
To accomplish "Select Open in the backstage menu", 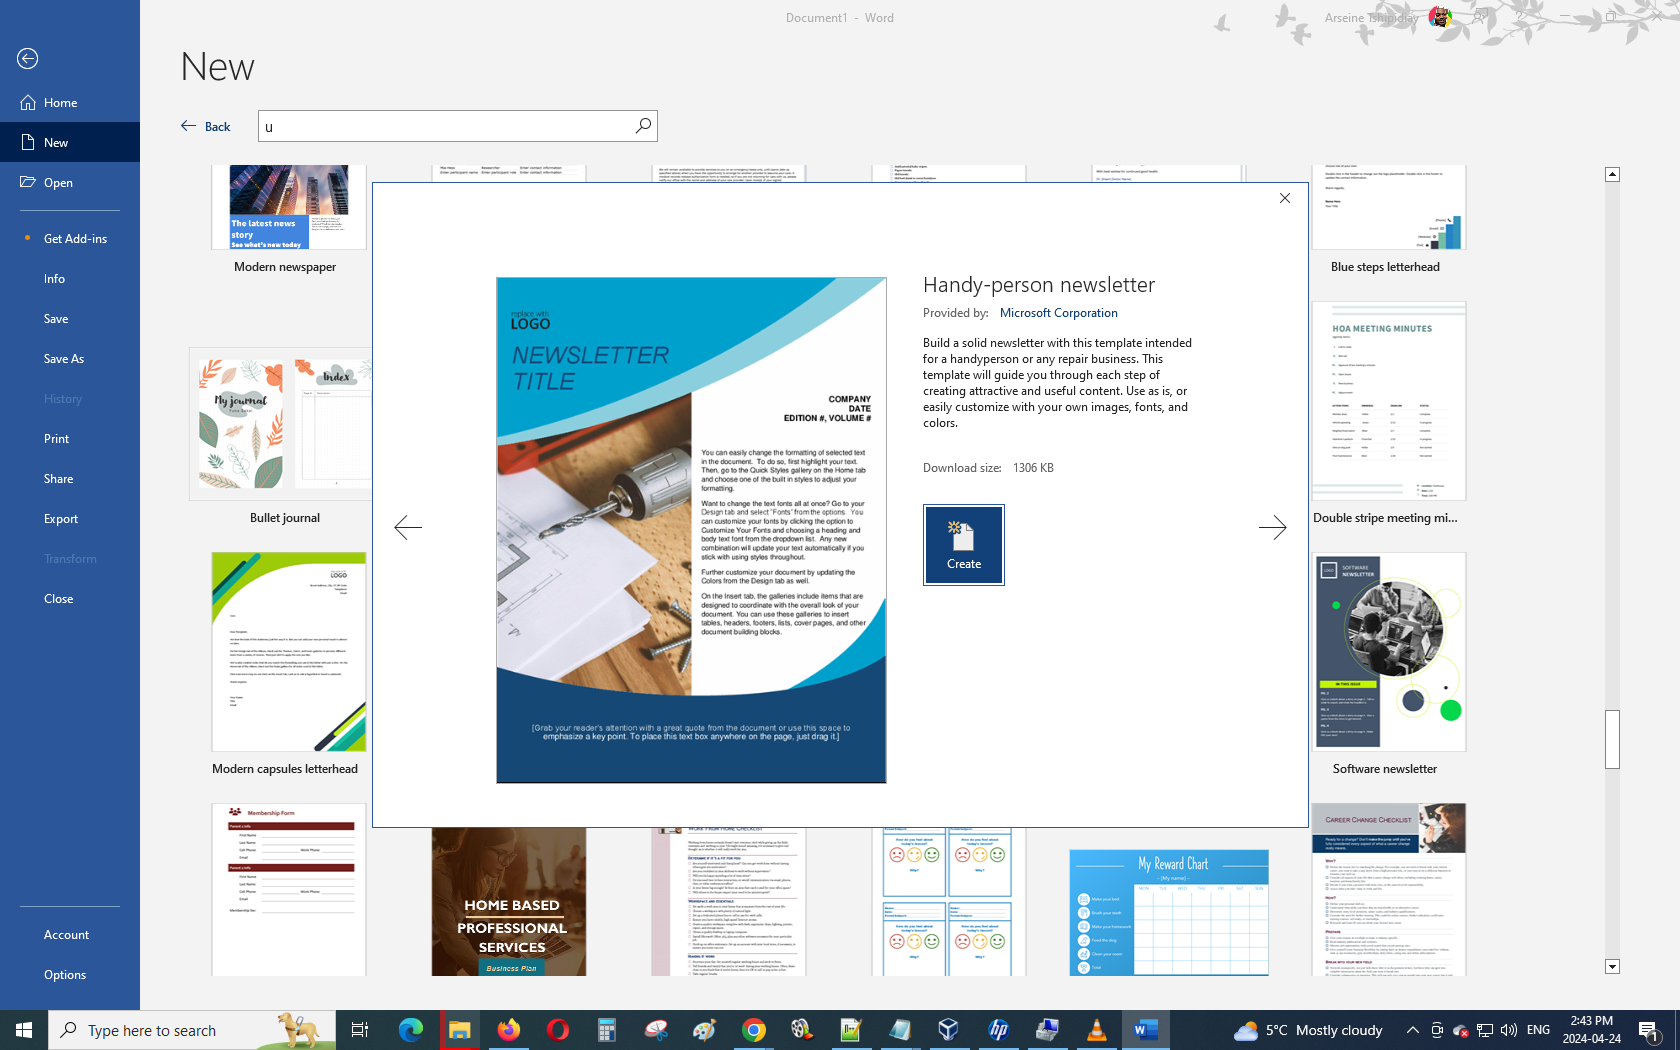I will [58, 183].
